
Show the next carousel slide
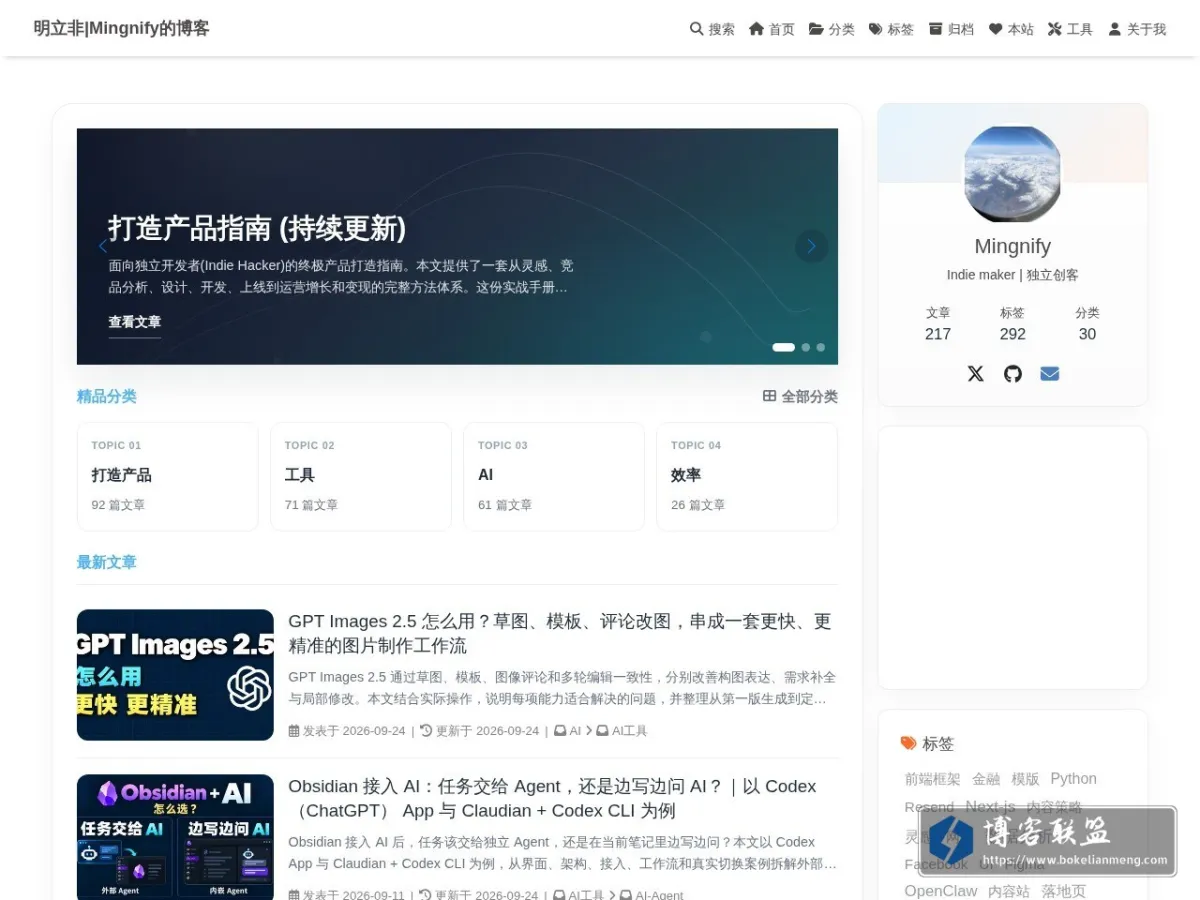(x=811, y=246)
